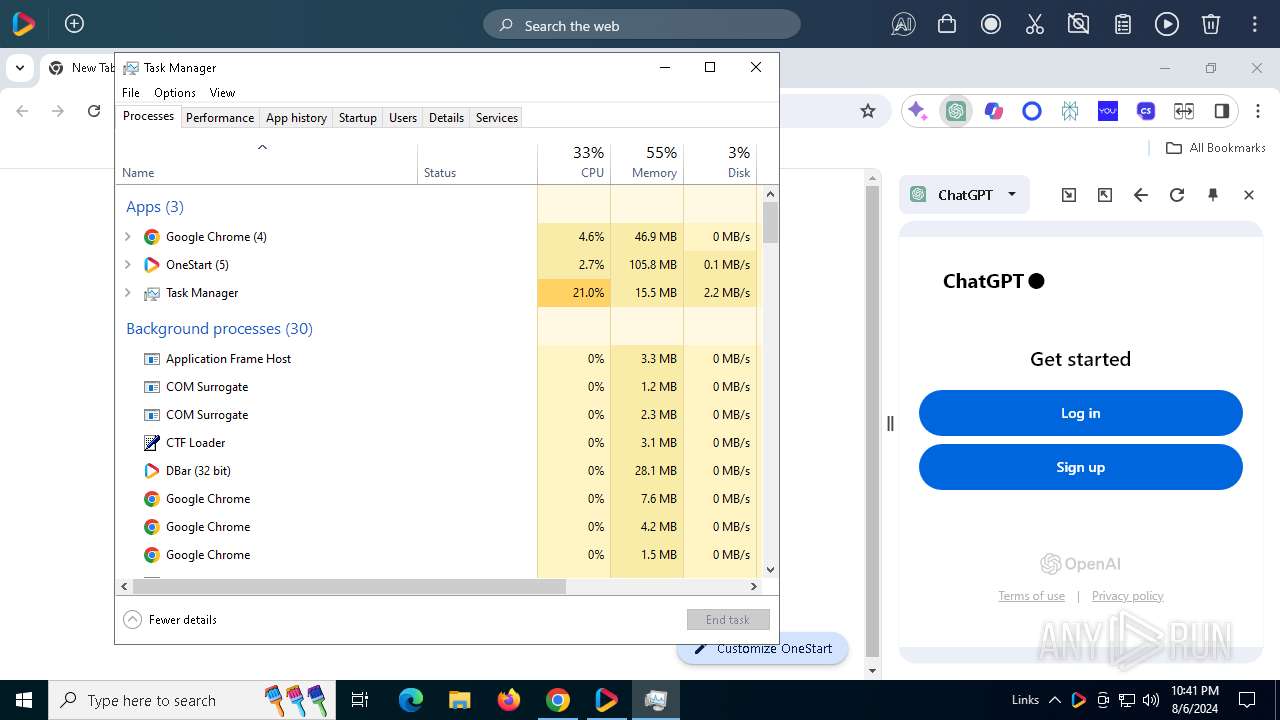Select the Copilot icon in the AI bar
Image resolution: width=1280 pixels, height=720 pixels.
[x=994, y=111]
